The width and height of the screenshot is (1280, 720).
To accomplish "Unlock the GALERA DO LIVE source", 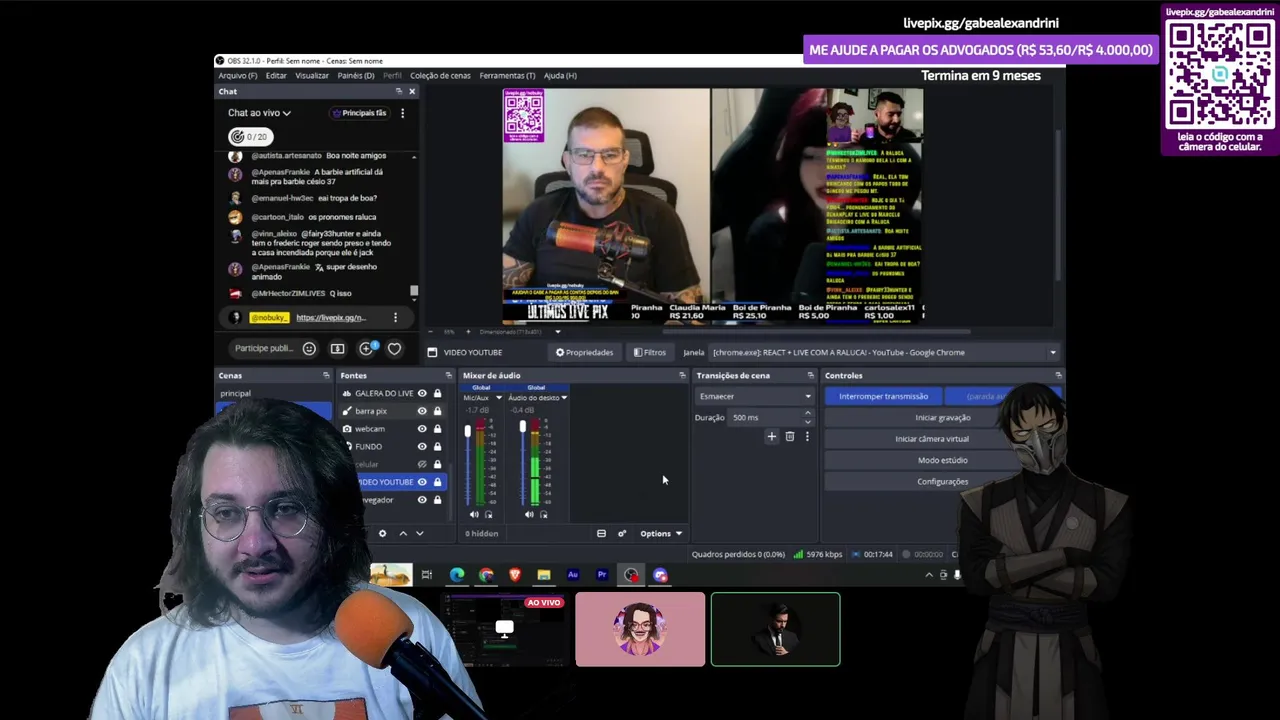I will [x=437, y=393].
